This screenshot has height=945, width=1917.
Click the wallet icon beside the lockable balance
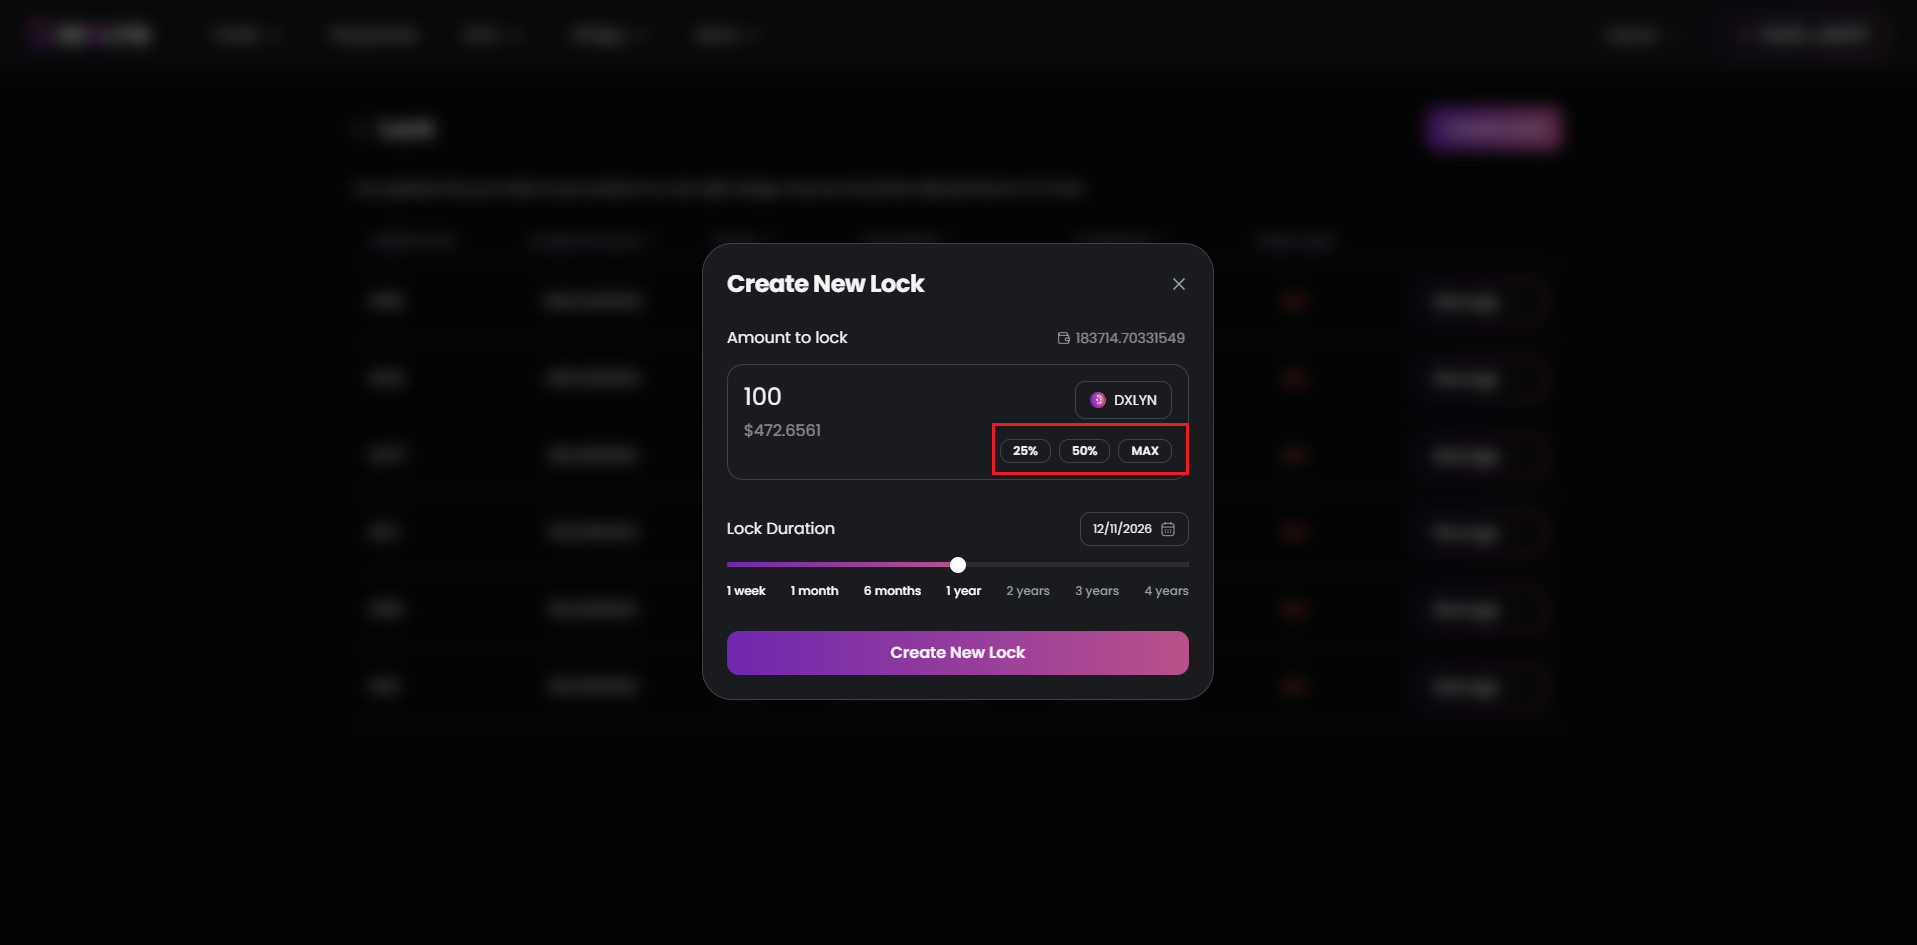[x=1062, y=338]
